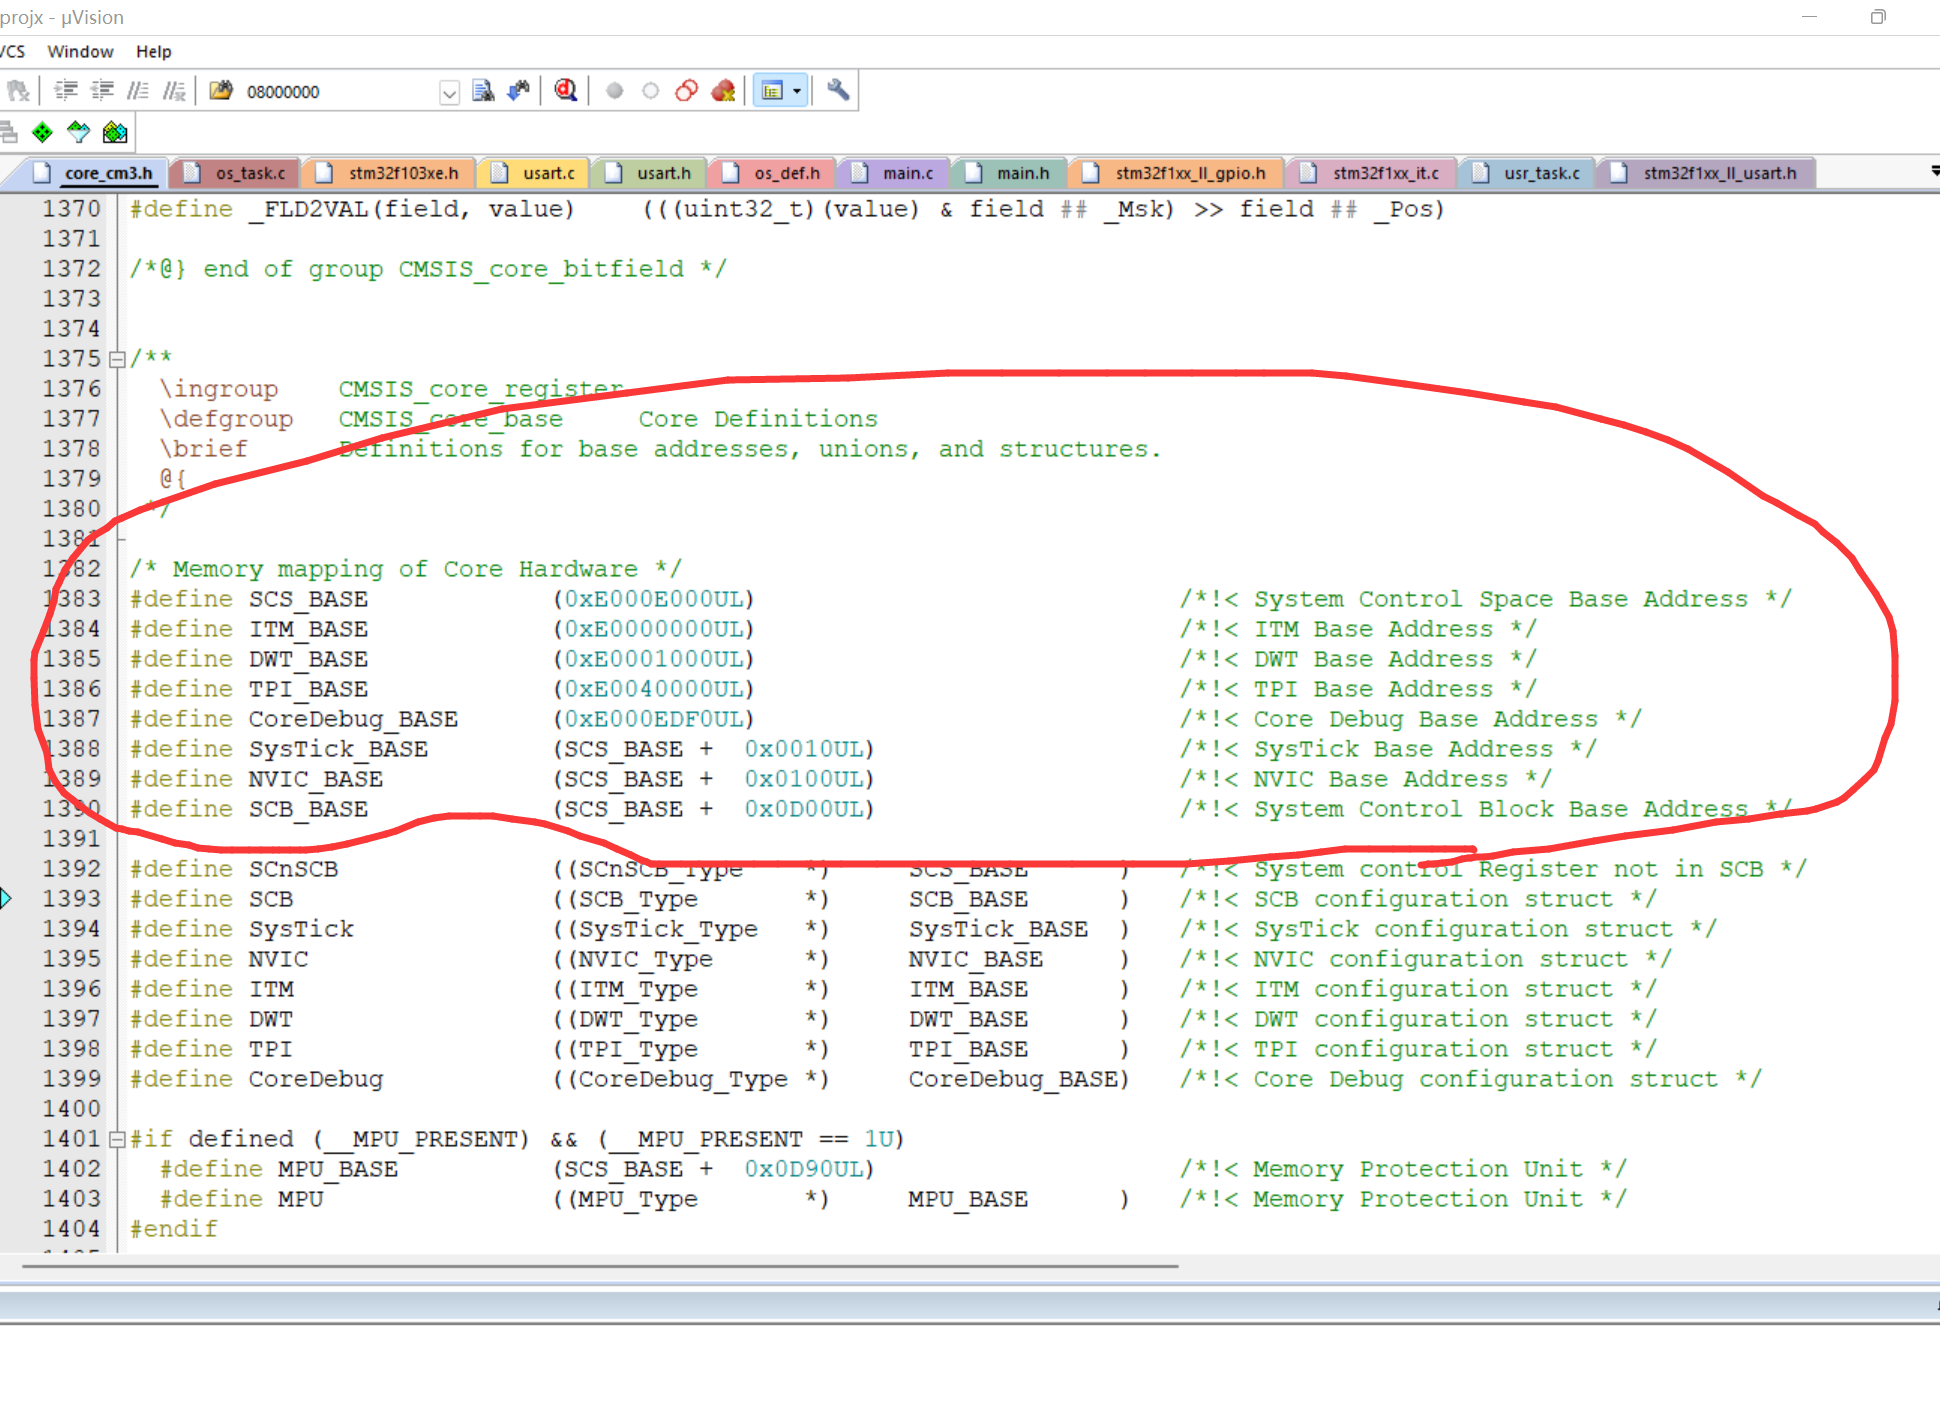The image size is (1940, 1407).
Task: Open Configuration via the wrench icon
Action: 838,91
